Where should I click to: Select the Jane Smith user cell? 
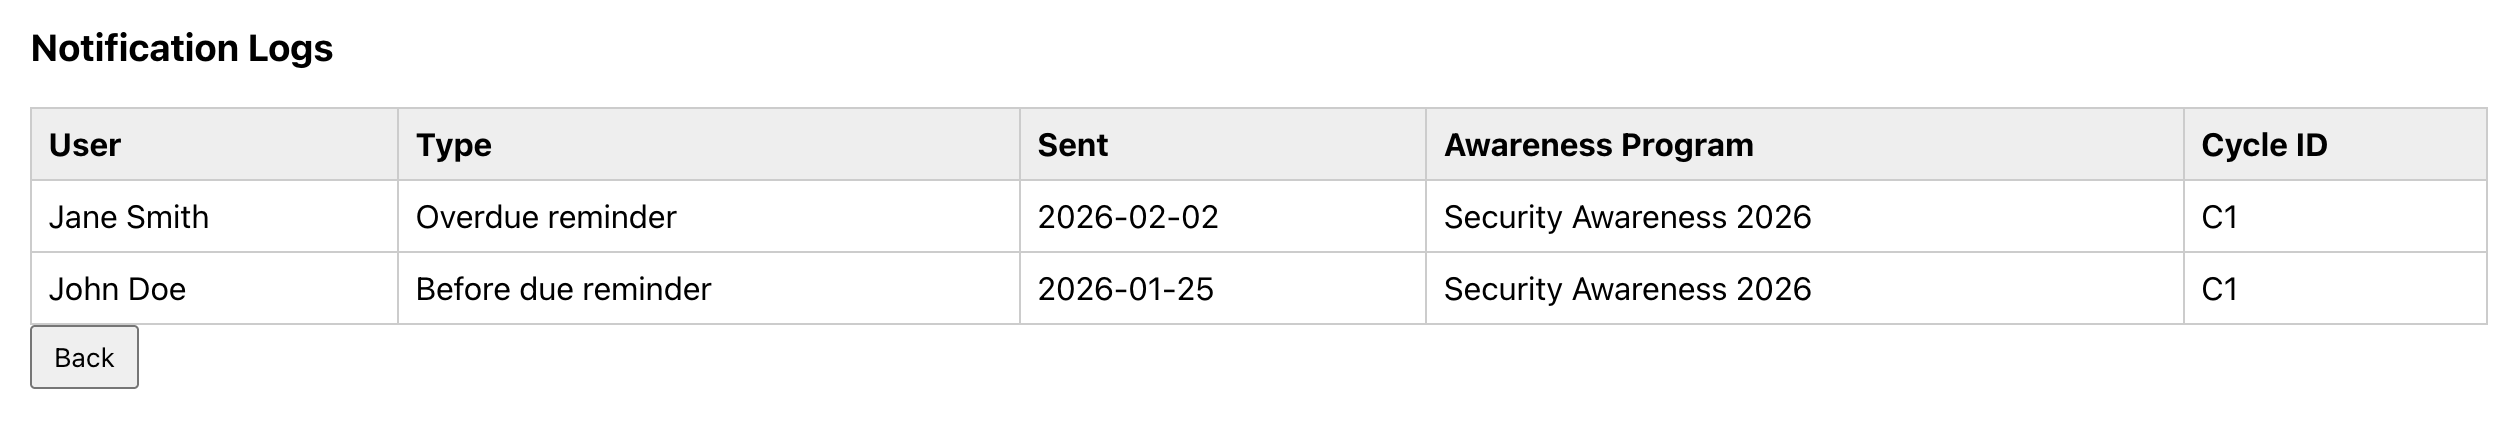129,217
